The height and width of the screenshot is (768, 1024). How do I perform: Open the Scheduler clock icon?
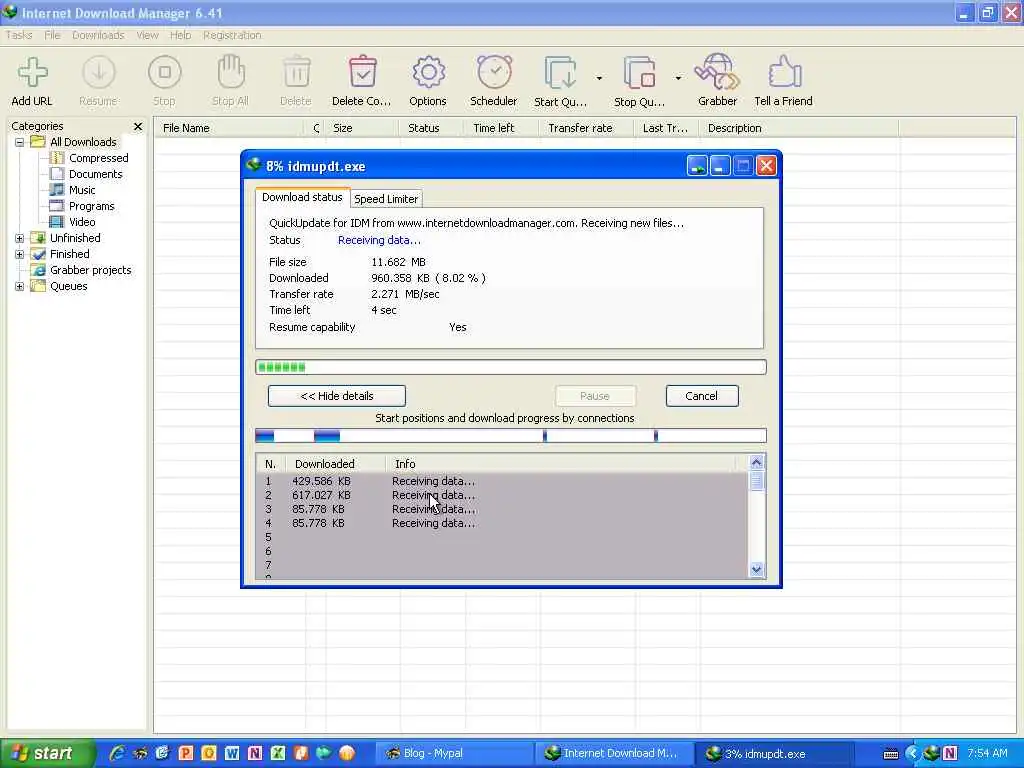(494, 72)
